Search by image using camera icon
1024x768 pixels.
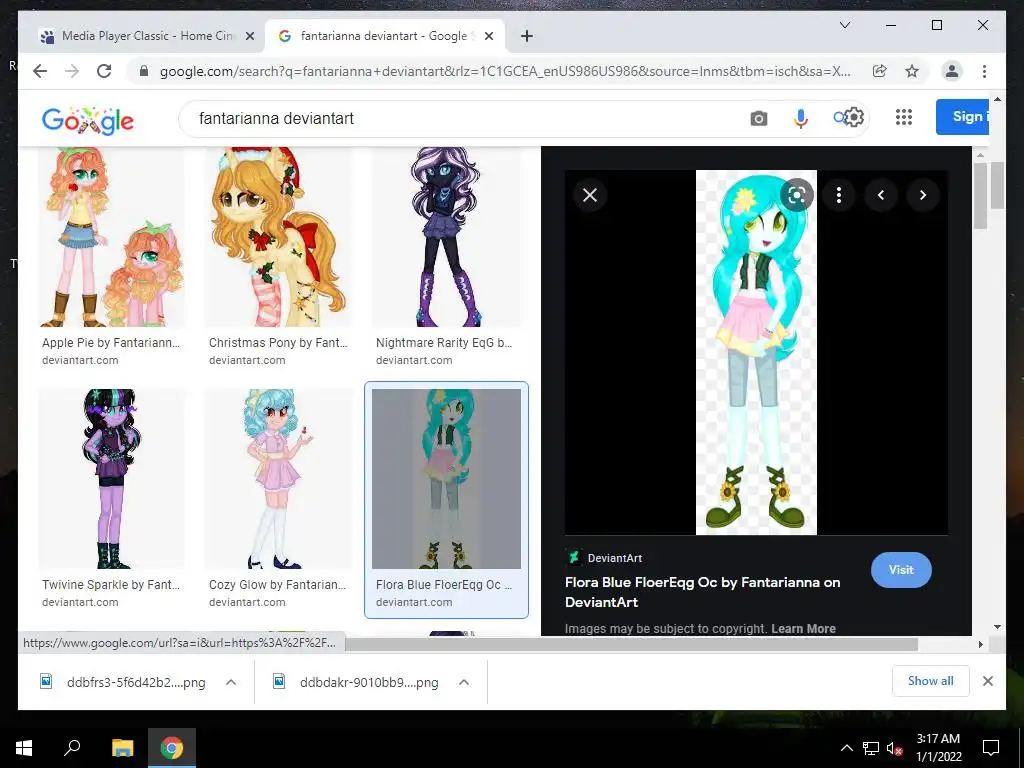coord(758,118)
